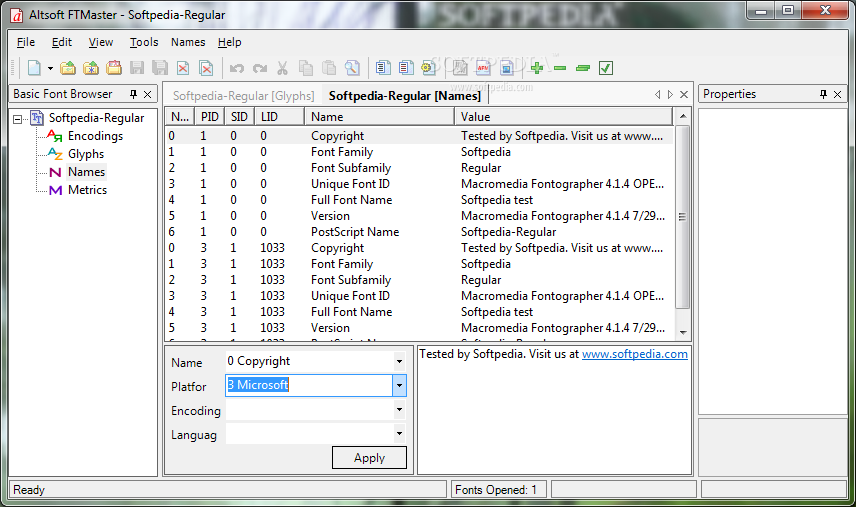Select the PostScript Name row with PID 1

coord(419,232)
